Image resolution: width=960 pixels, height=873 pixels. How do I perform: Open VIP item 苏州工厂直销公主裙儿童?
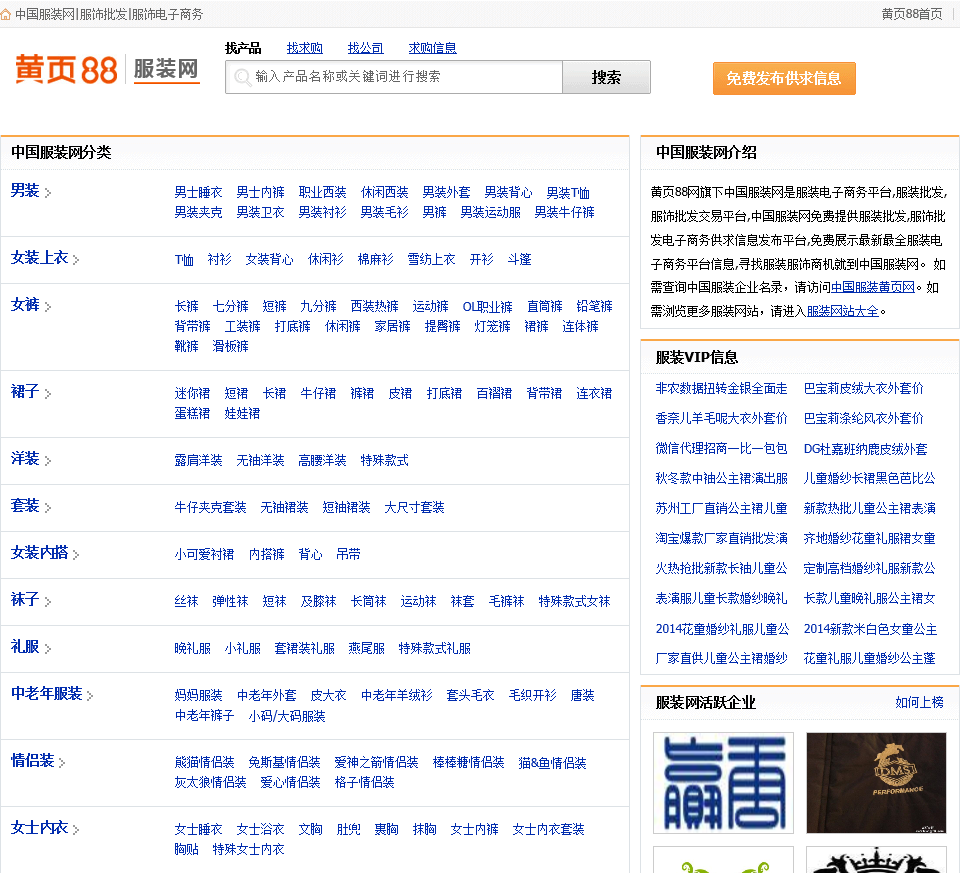click(x=721, y=508)
